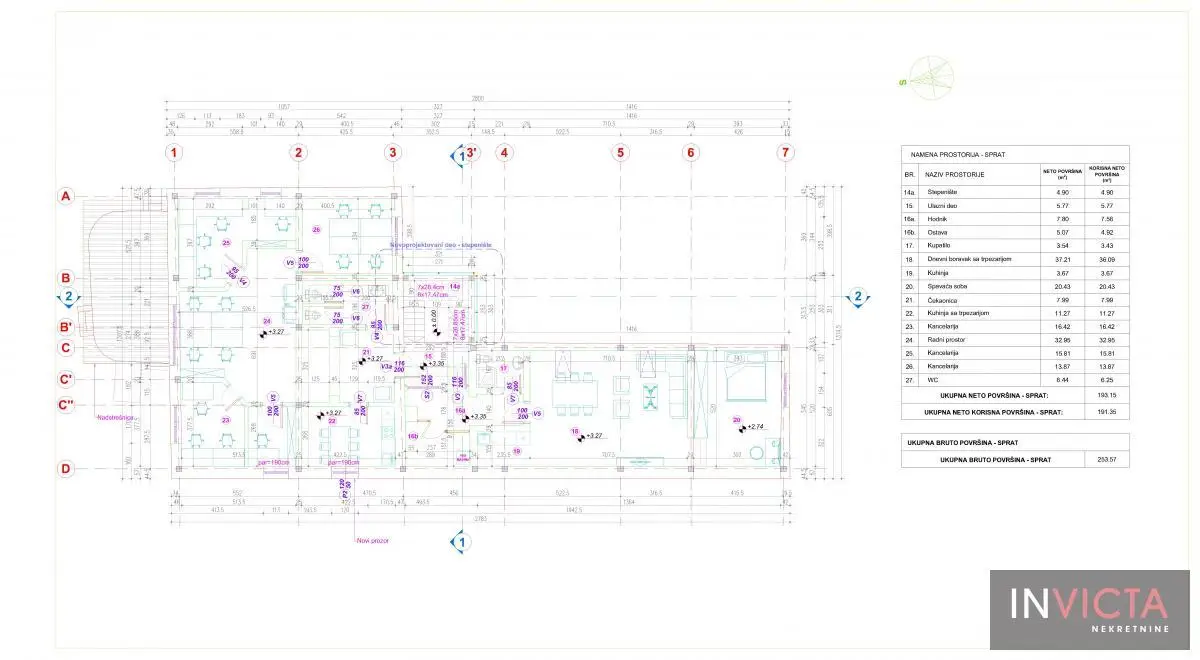Select red grid axis circle 7

[x=786, y=153]
